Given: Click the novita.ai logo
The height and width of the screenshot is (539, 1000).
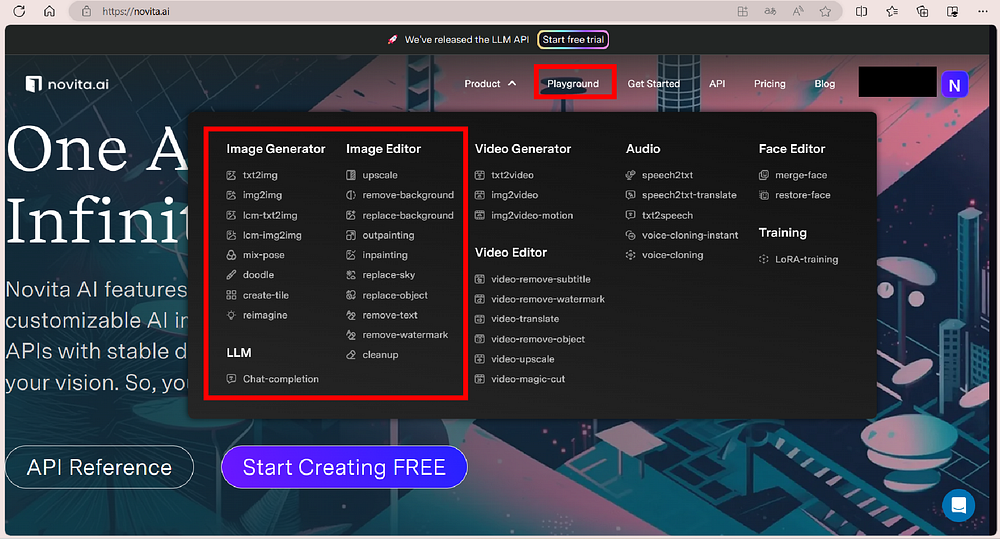Looking at the screenshot, I should [x=67, y=84].
